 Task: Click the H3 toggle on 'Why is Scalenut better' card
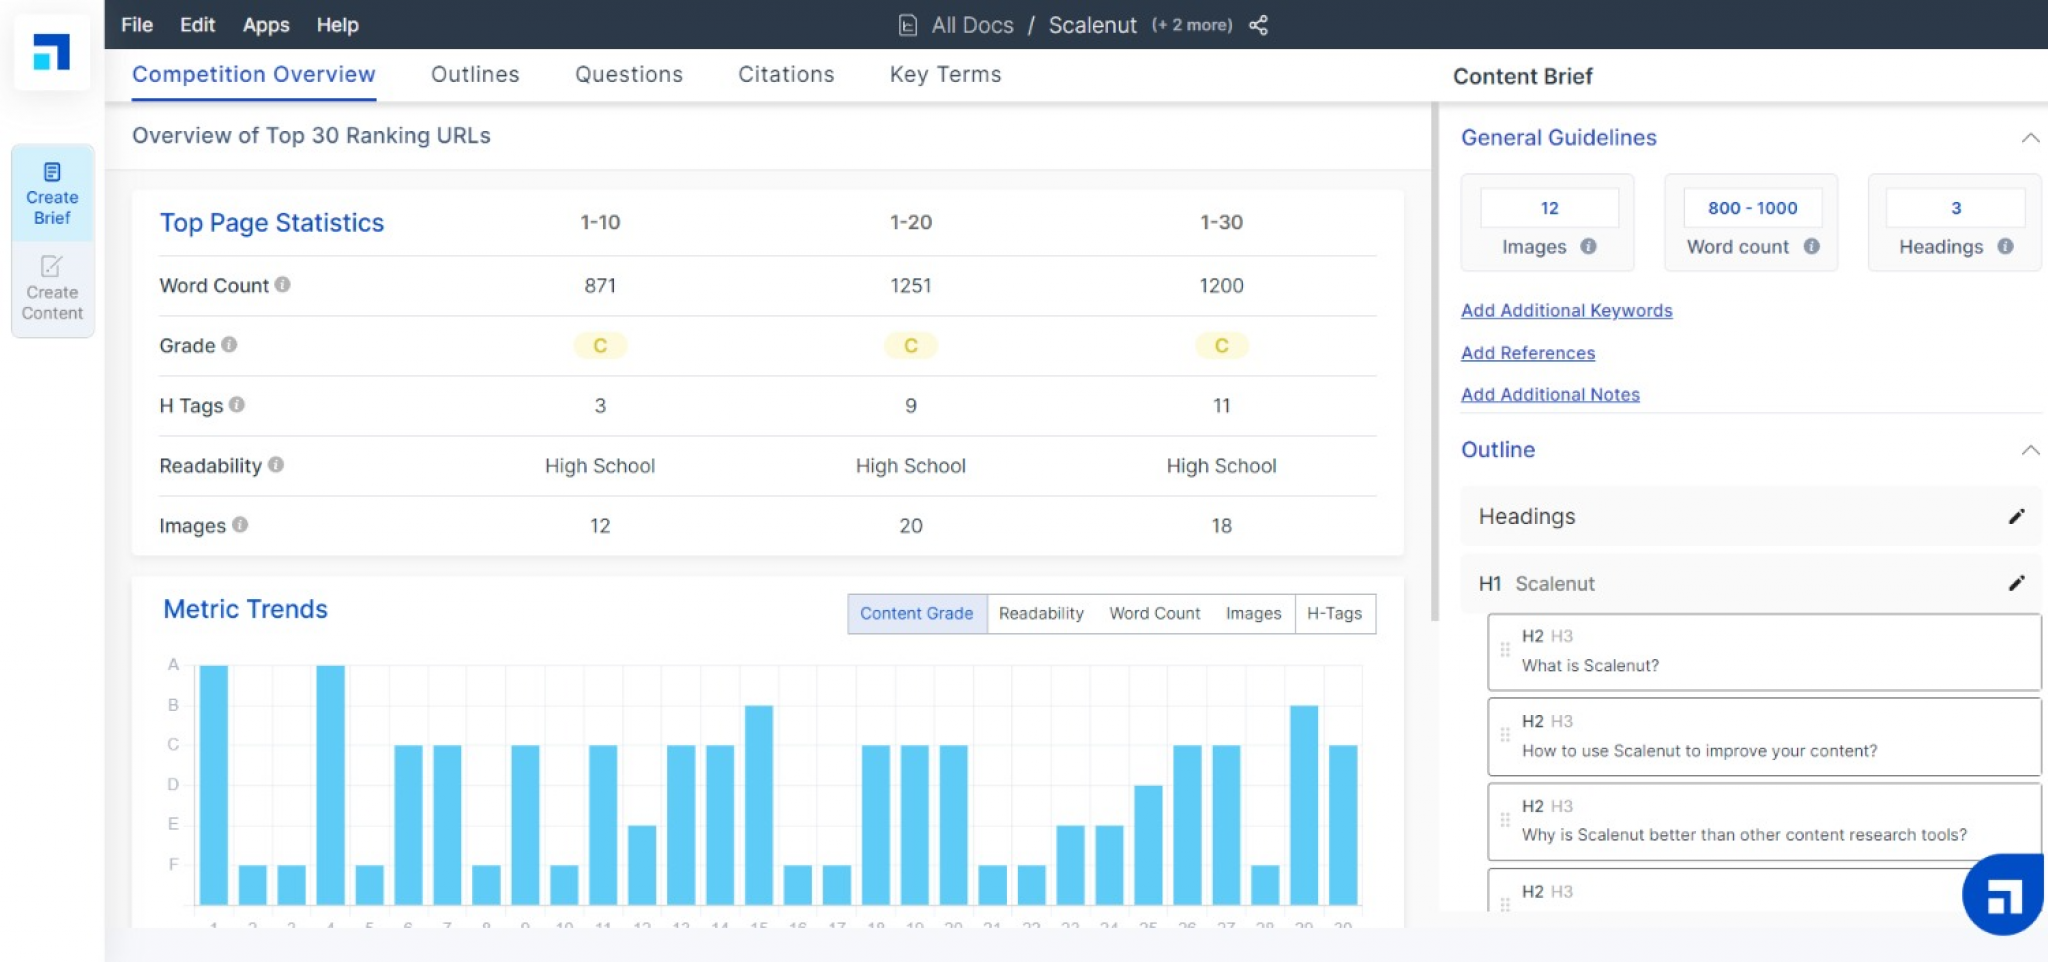[x=1561, y=806]
